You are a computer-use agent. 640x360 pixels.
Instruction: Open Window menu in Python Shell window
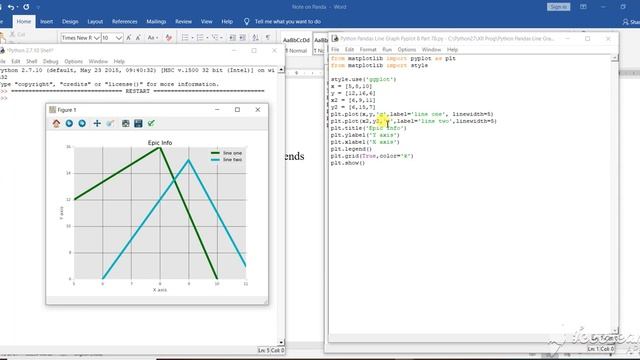coord(98,61)
